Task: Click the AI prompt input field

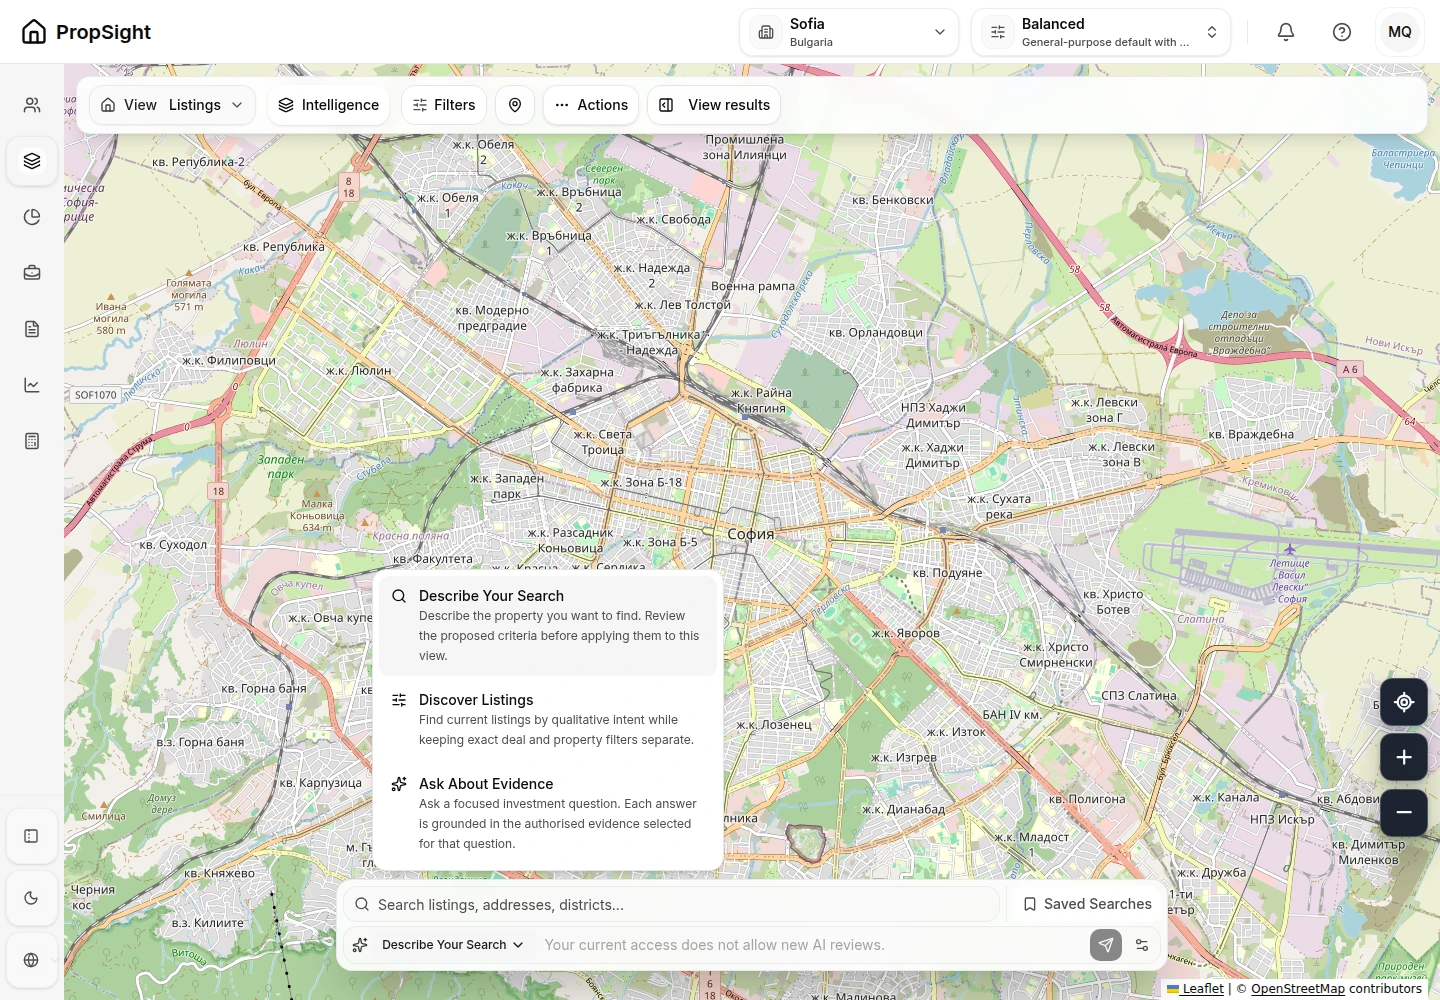Action: (810, 945)
